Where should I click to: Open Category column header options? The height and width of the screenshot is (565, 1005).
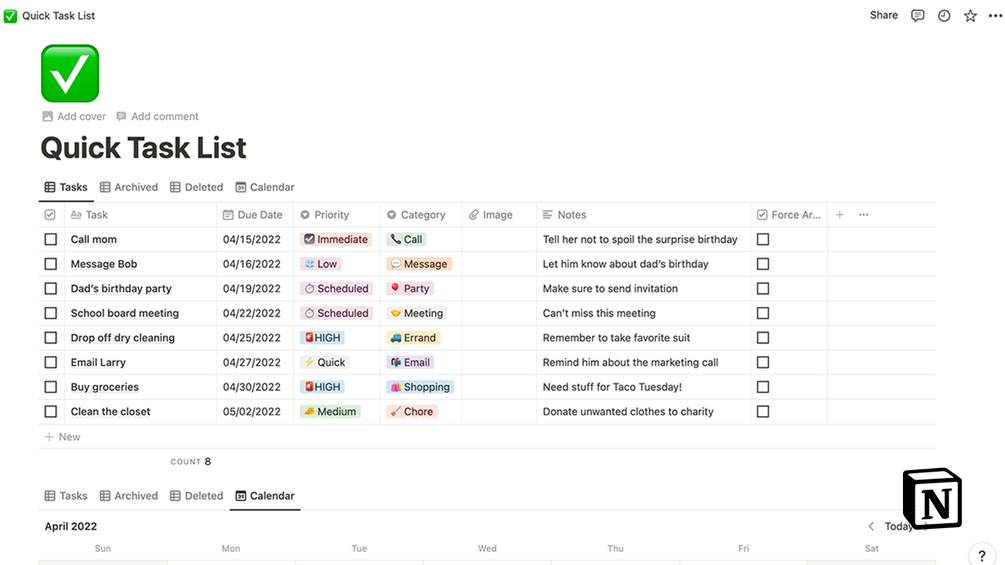point(422,215)
